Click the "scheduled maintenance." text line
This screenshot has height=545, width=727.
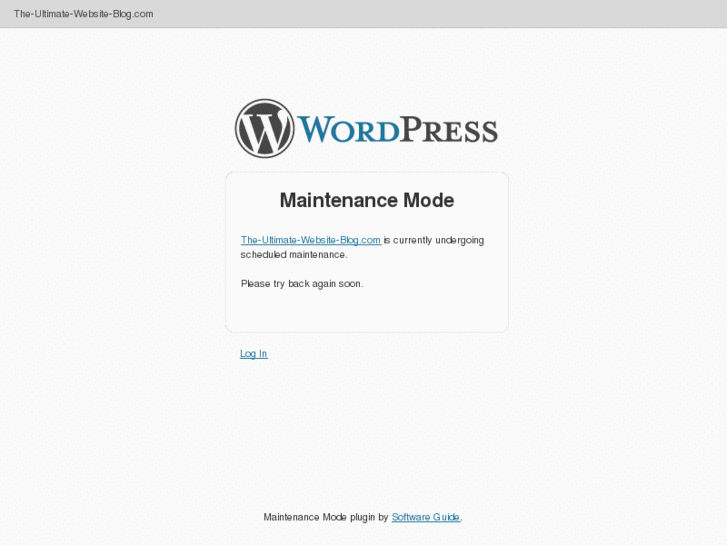point(293,255)
